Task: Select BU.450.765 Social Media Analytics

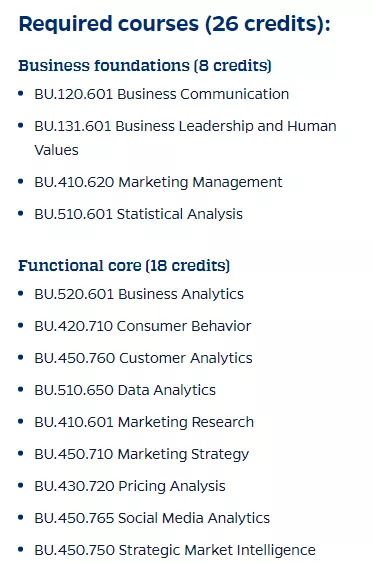Action: [152, 518]
